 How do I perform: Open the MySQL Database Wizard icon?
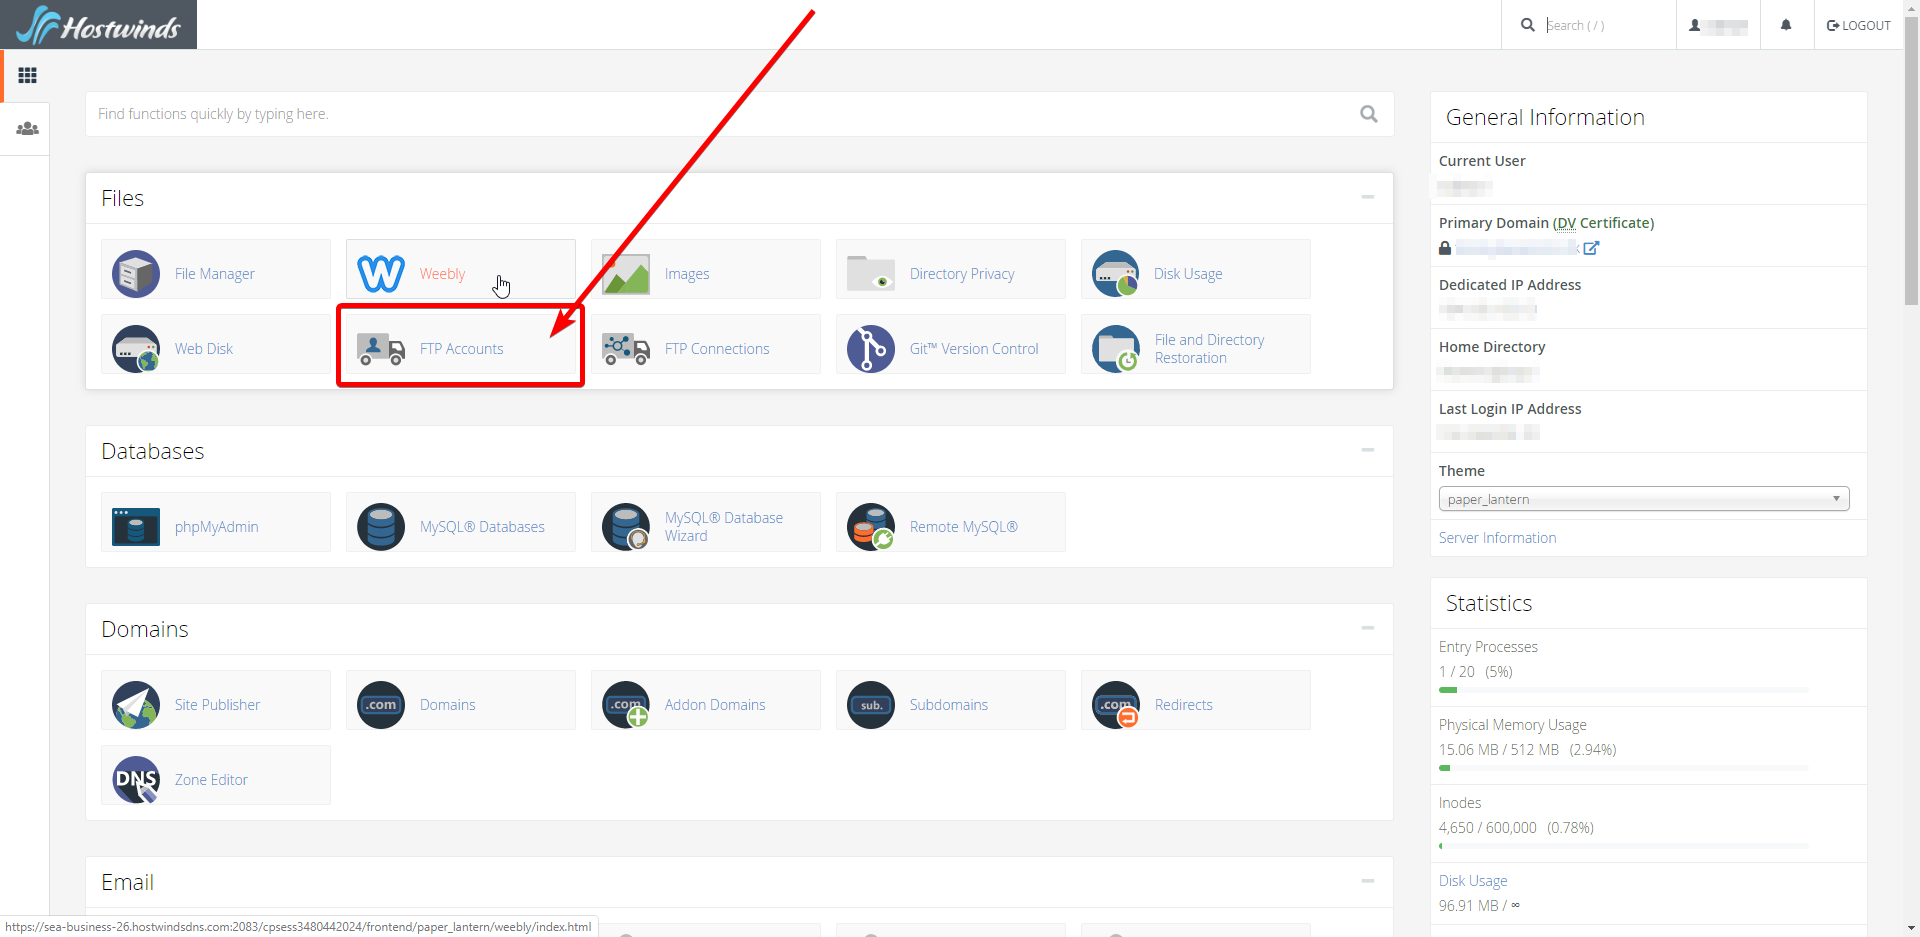(626, 527)
